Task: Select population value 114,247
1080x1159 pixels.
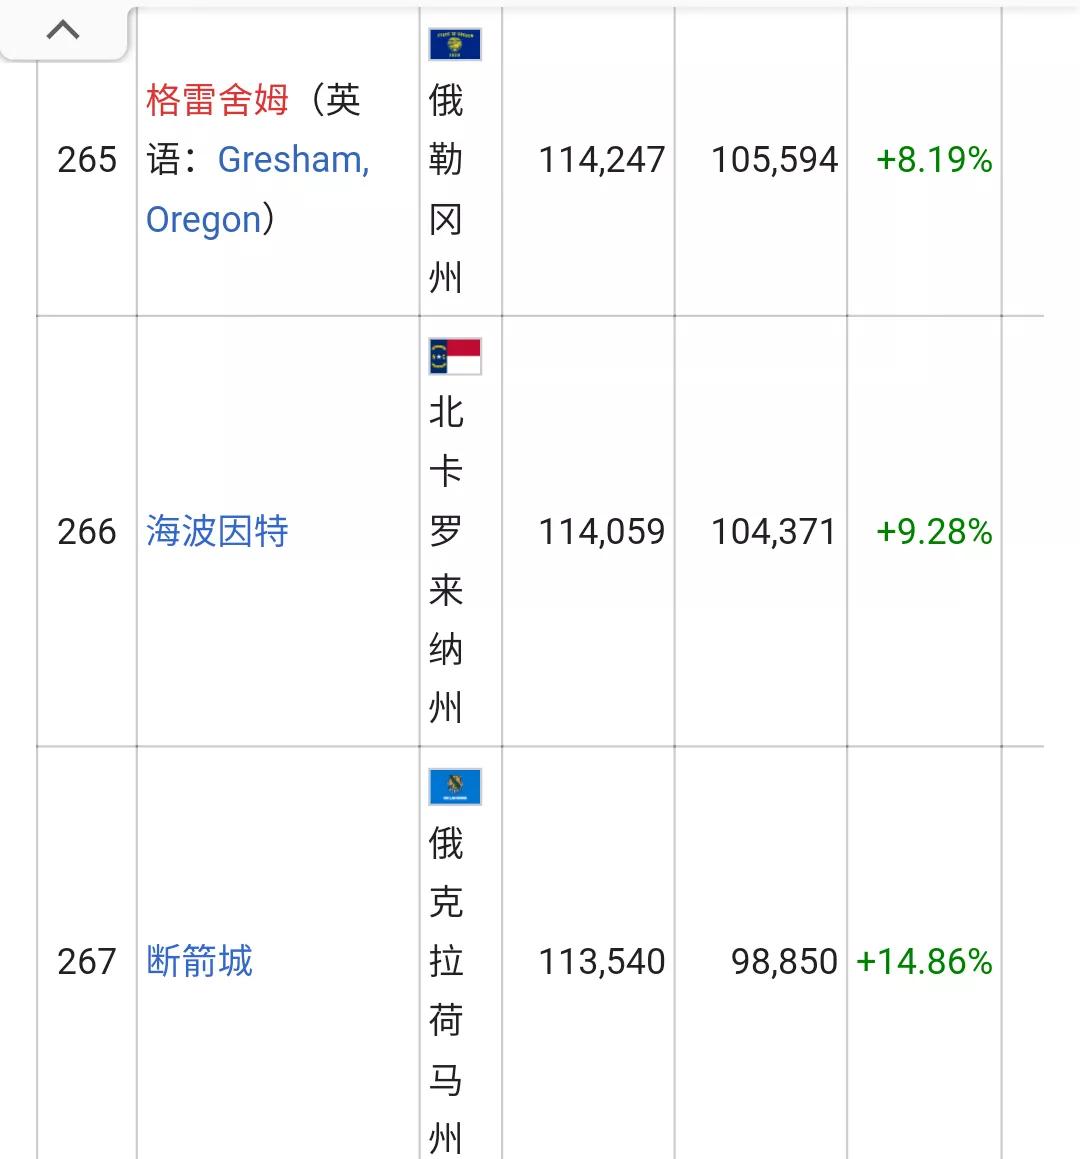Action: pos(602,160)
